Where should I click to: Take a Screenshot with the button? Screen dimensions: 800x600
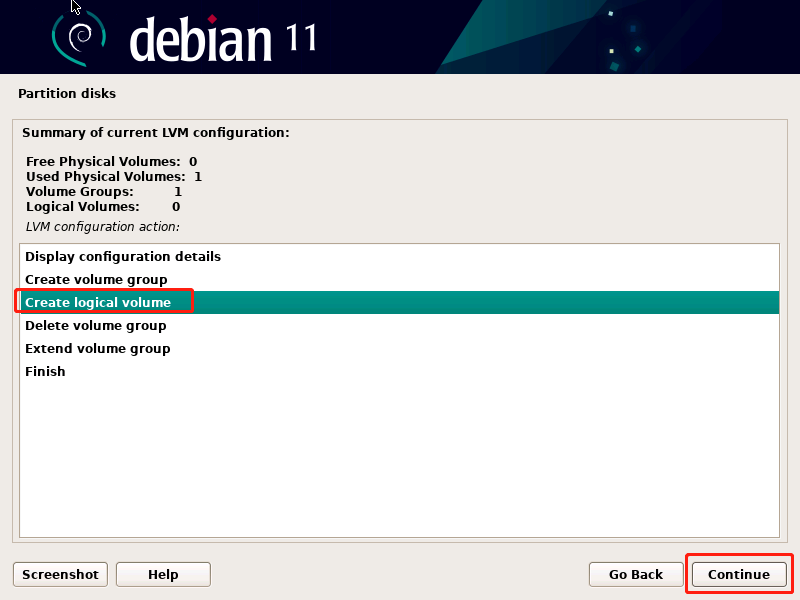[x=60, y=574]
